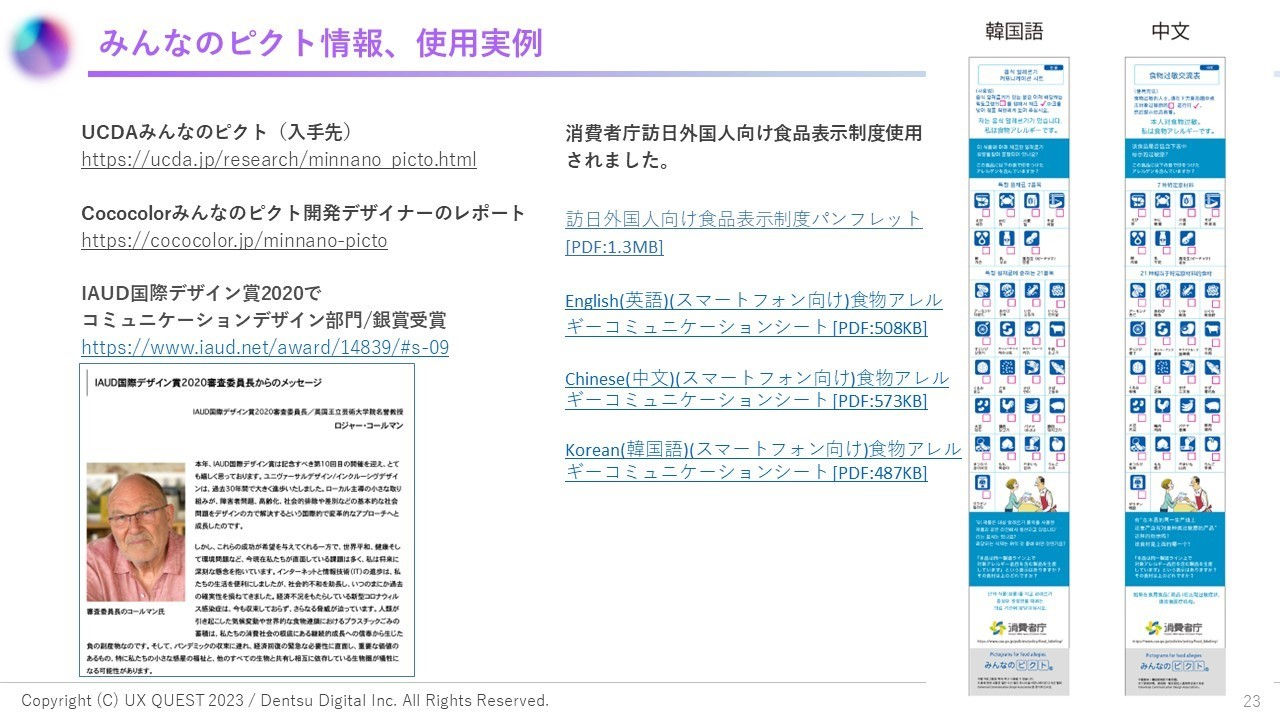Open the UCDA minnano_picto.html link

pyautogui.click(x=278, y=159)
